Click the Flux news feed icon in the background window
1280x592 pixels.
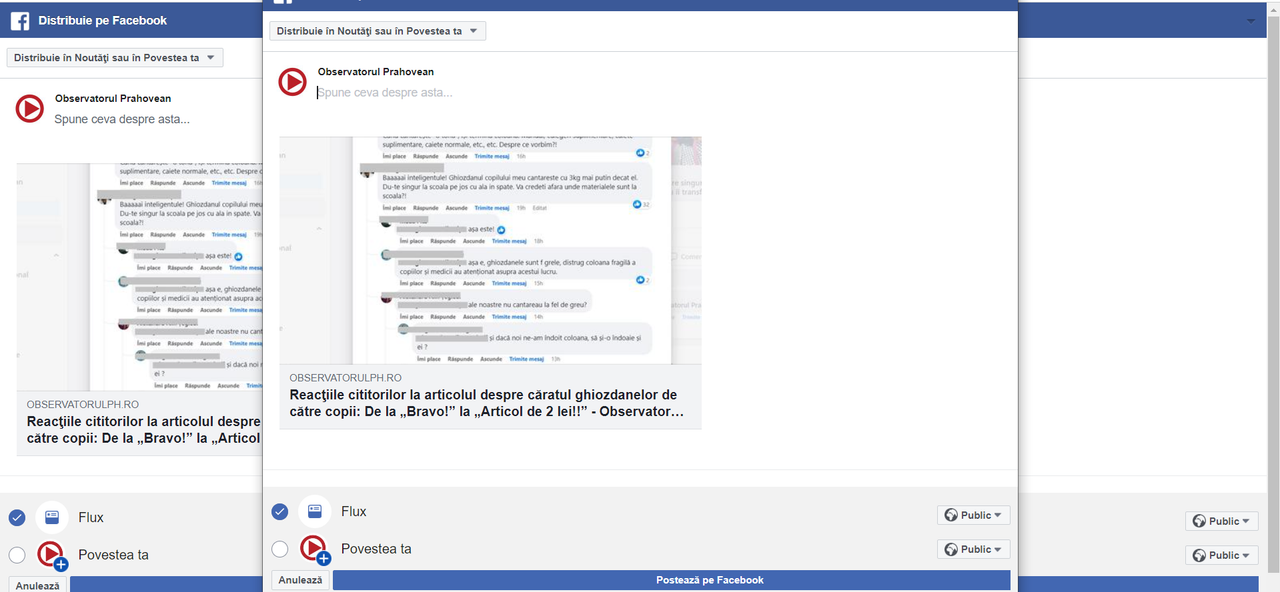click(52, 517)
